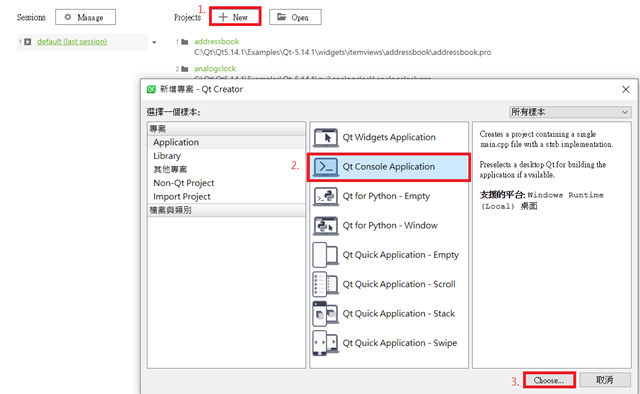The height and width of the screenshot is (394, 640).
Task: Select the Qt Console Application label
Action: 389,167
